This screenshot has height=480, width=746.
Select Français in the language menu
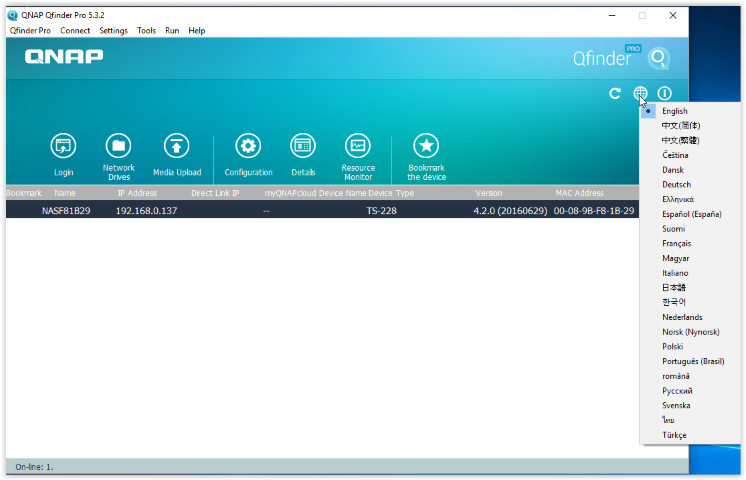tap(676, 243)
